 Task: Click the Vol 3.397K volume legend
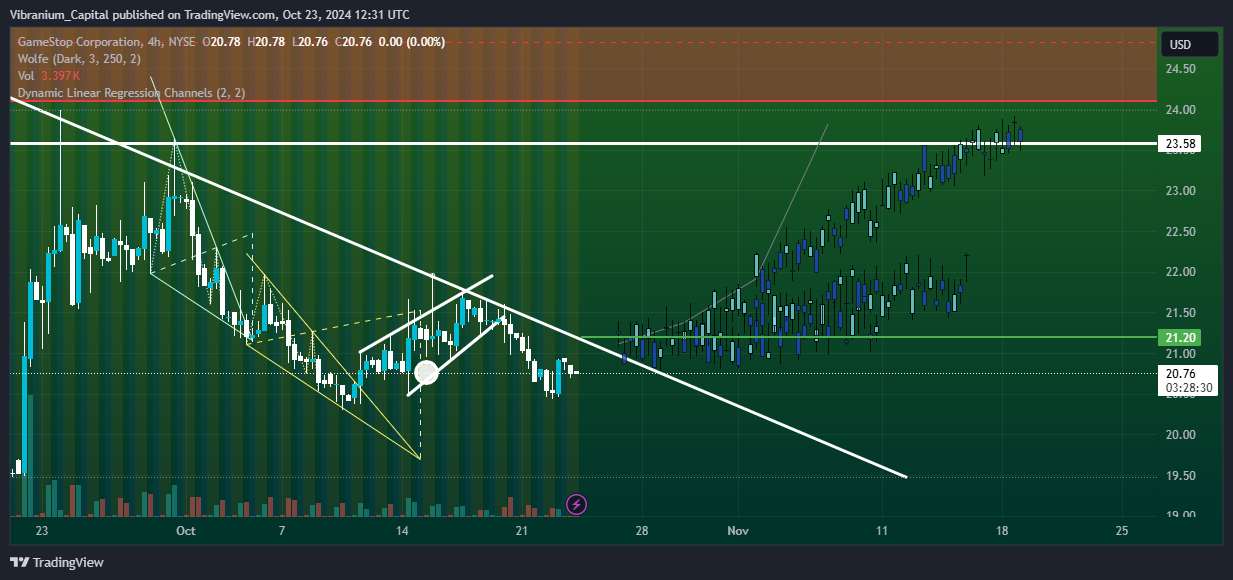49,75
